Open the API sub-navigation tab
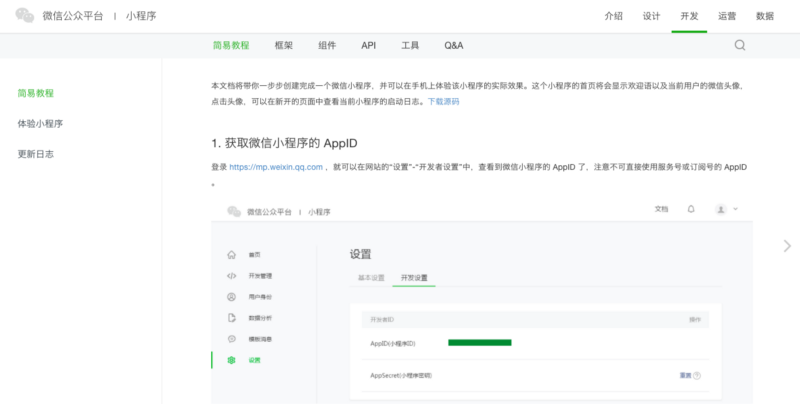 pos(368,45)
